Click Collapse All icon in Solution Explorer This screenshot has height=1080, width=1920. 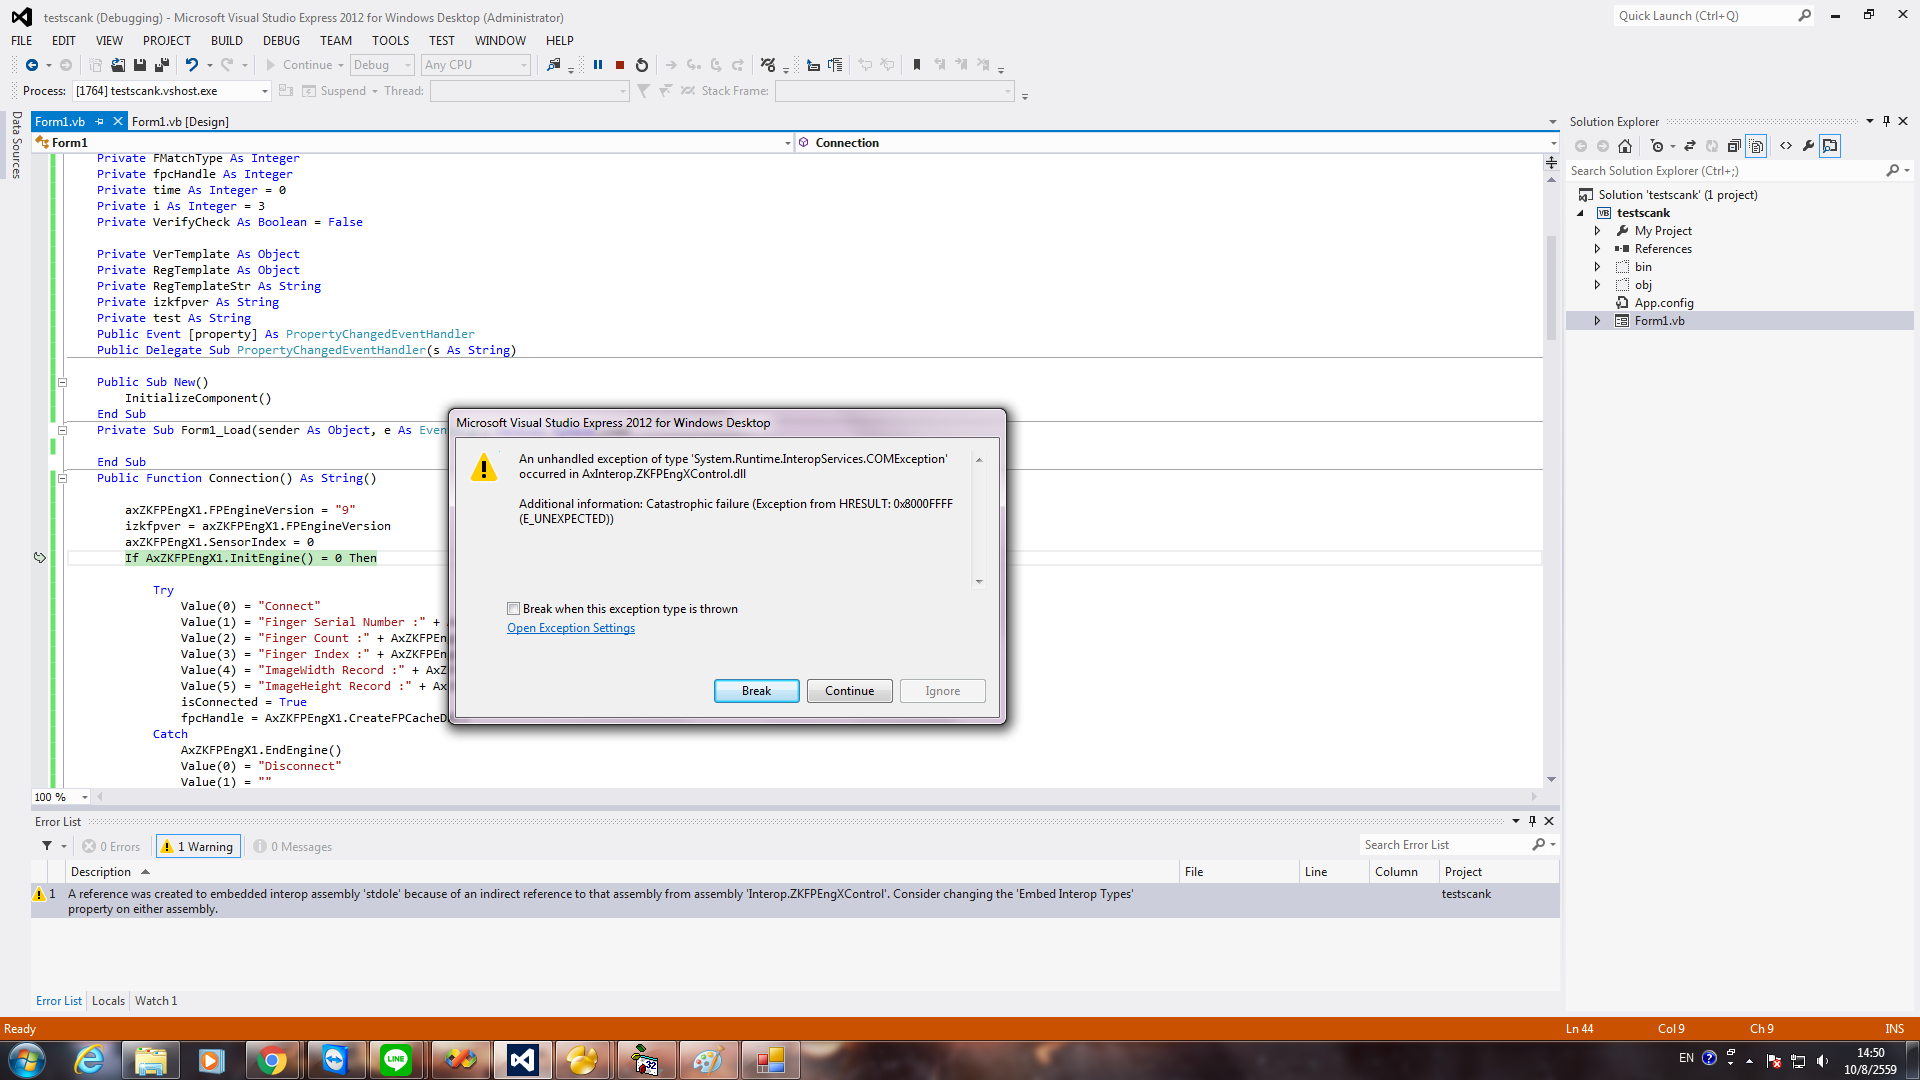[1734, 146]
